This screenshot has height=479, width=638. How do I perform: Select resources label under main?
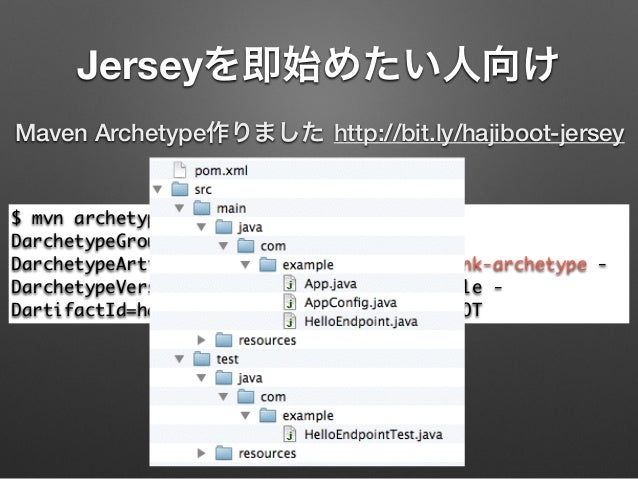point(267,340)
